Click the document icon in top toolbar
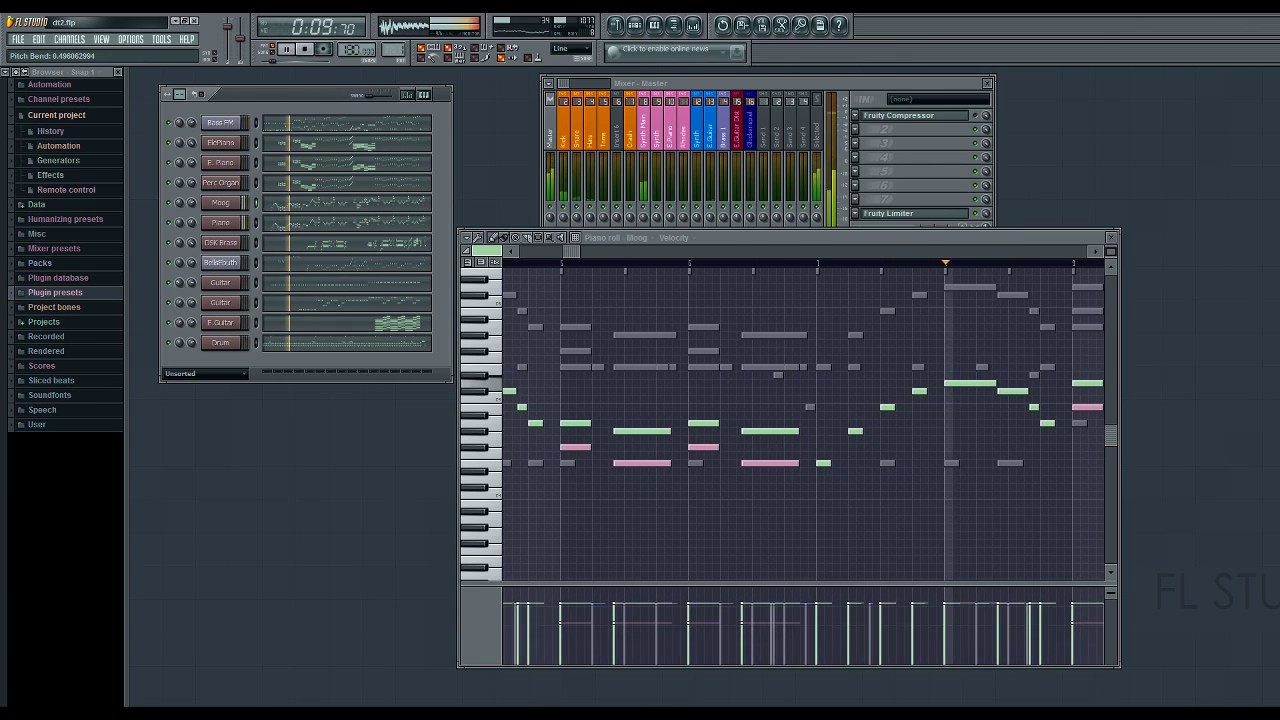Screen dimensions: 1280x720 click(820, 25)
